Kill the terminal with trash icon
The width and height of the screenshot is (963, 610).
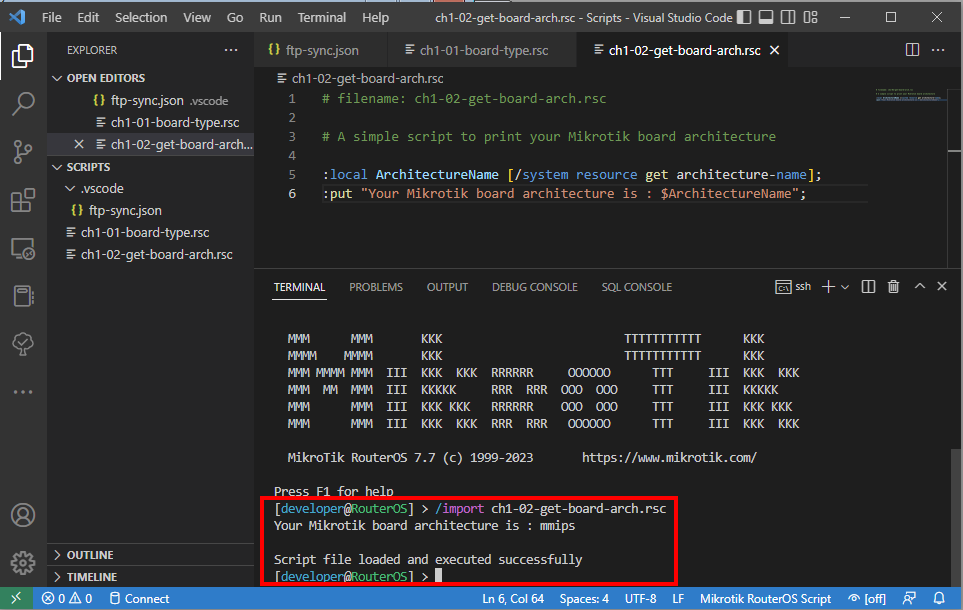[893, 287]
